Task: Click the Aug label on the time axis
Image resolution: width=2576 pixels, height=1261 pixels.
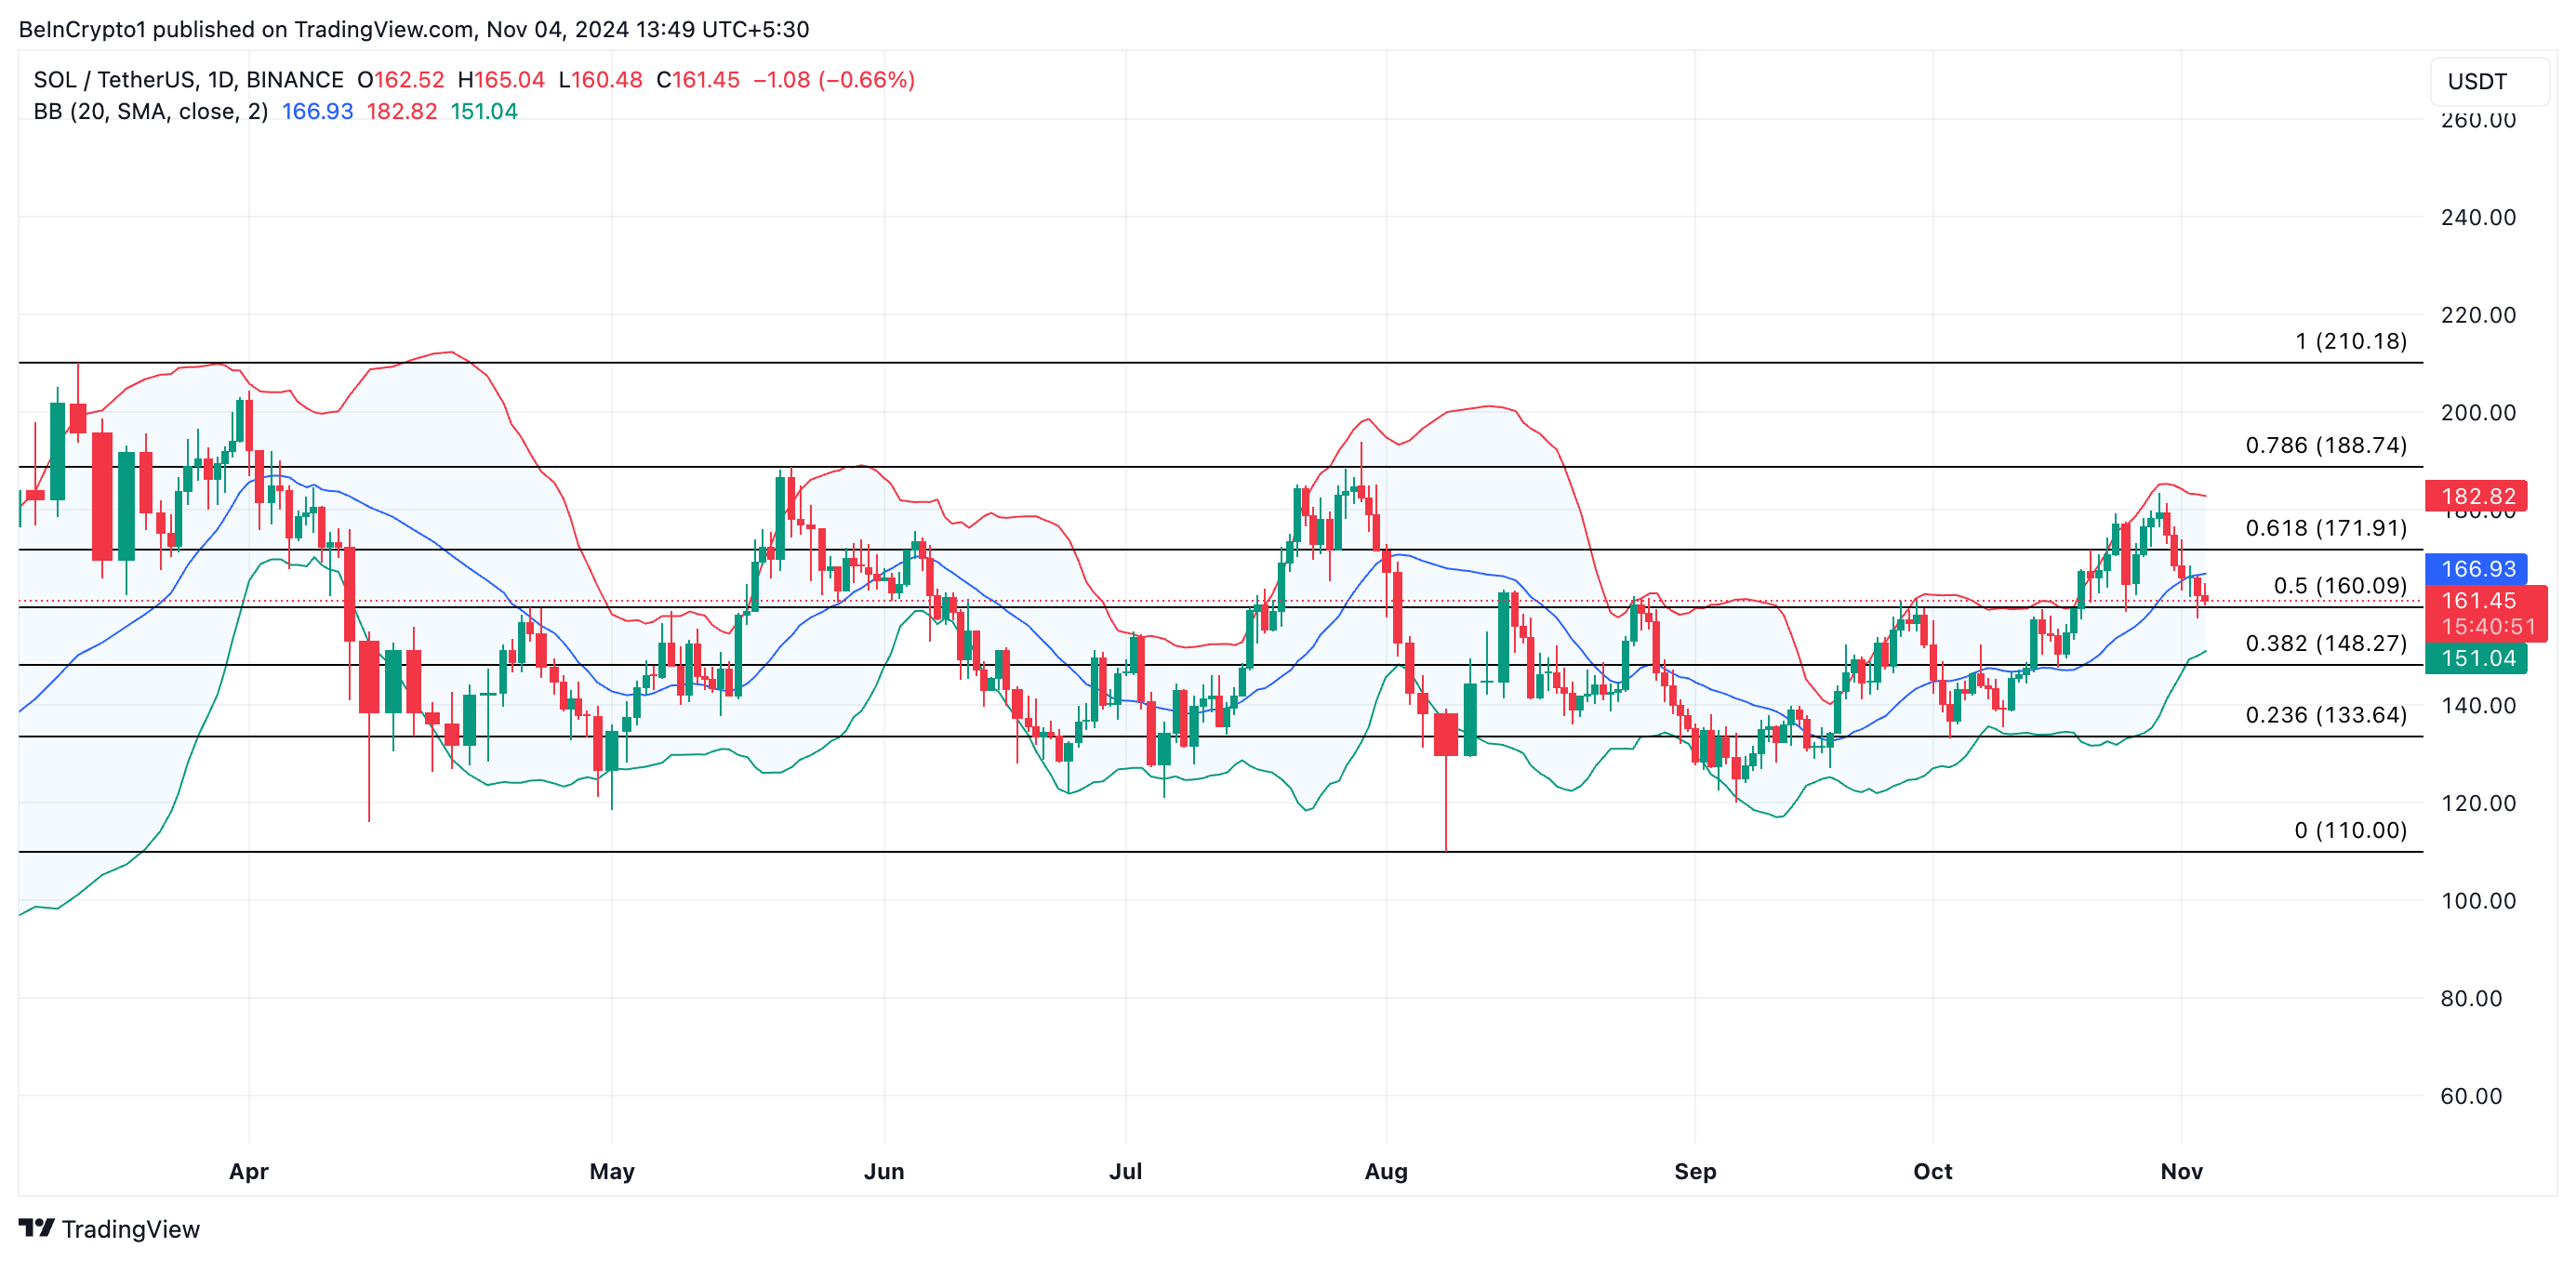Action: point(1385,1171)
